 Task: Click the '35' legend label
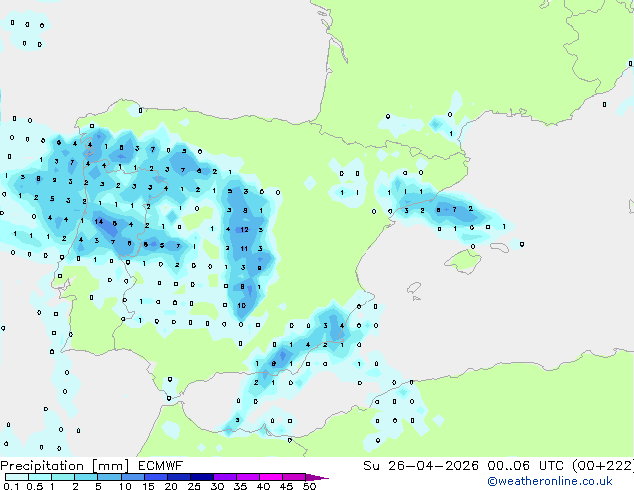(240, 486)
